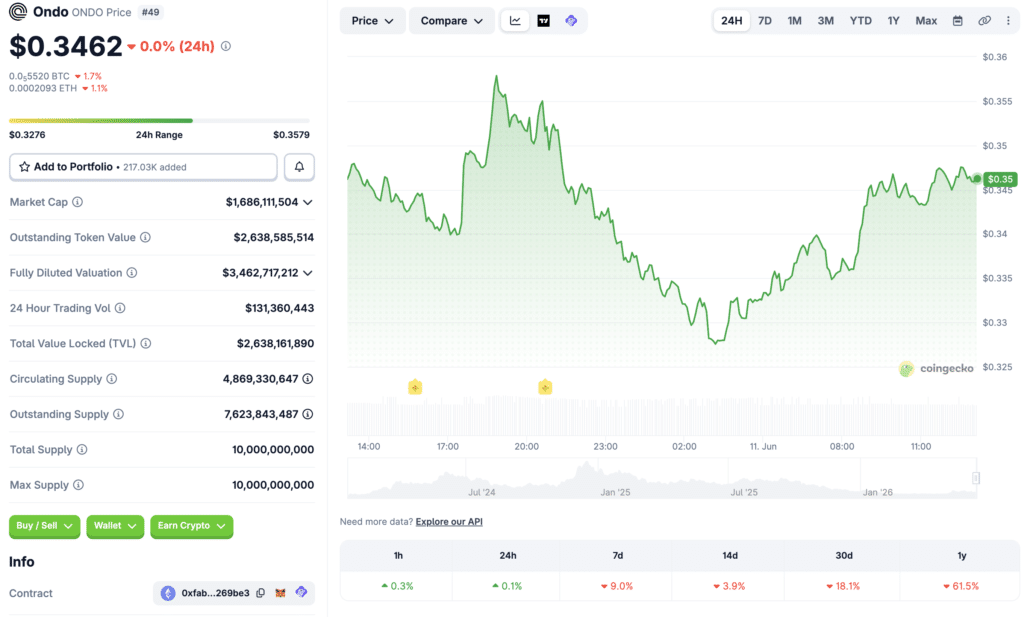Click Add to Portfolio button

(143, 167)
